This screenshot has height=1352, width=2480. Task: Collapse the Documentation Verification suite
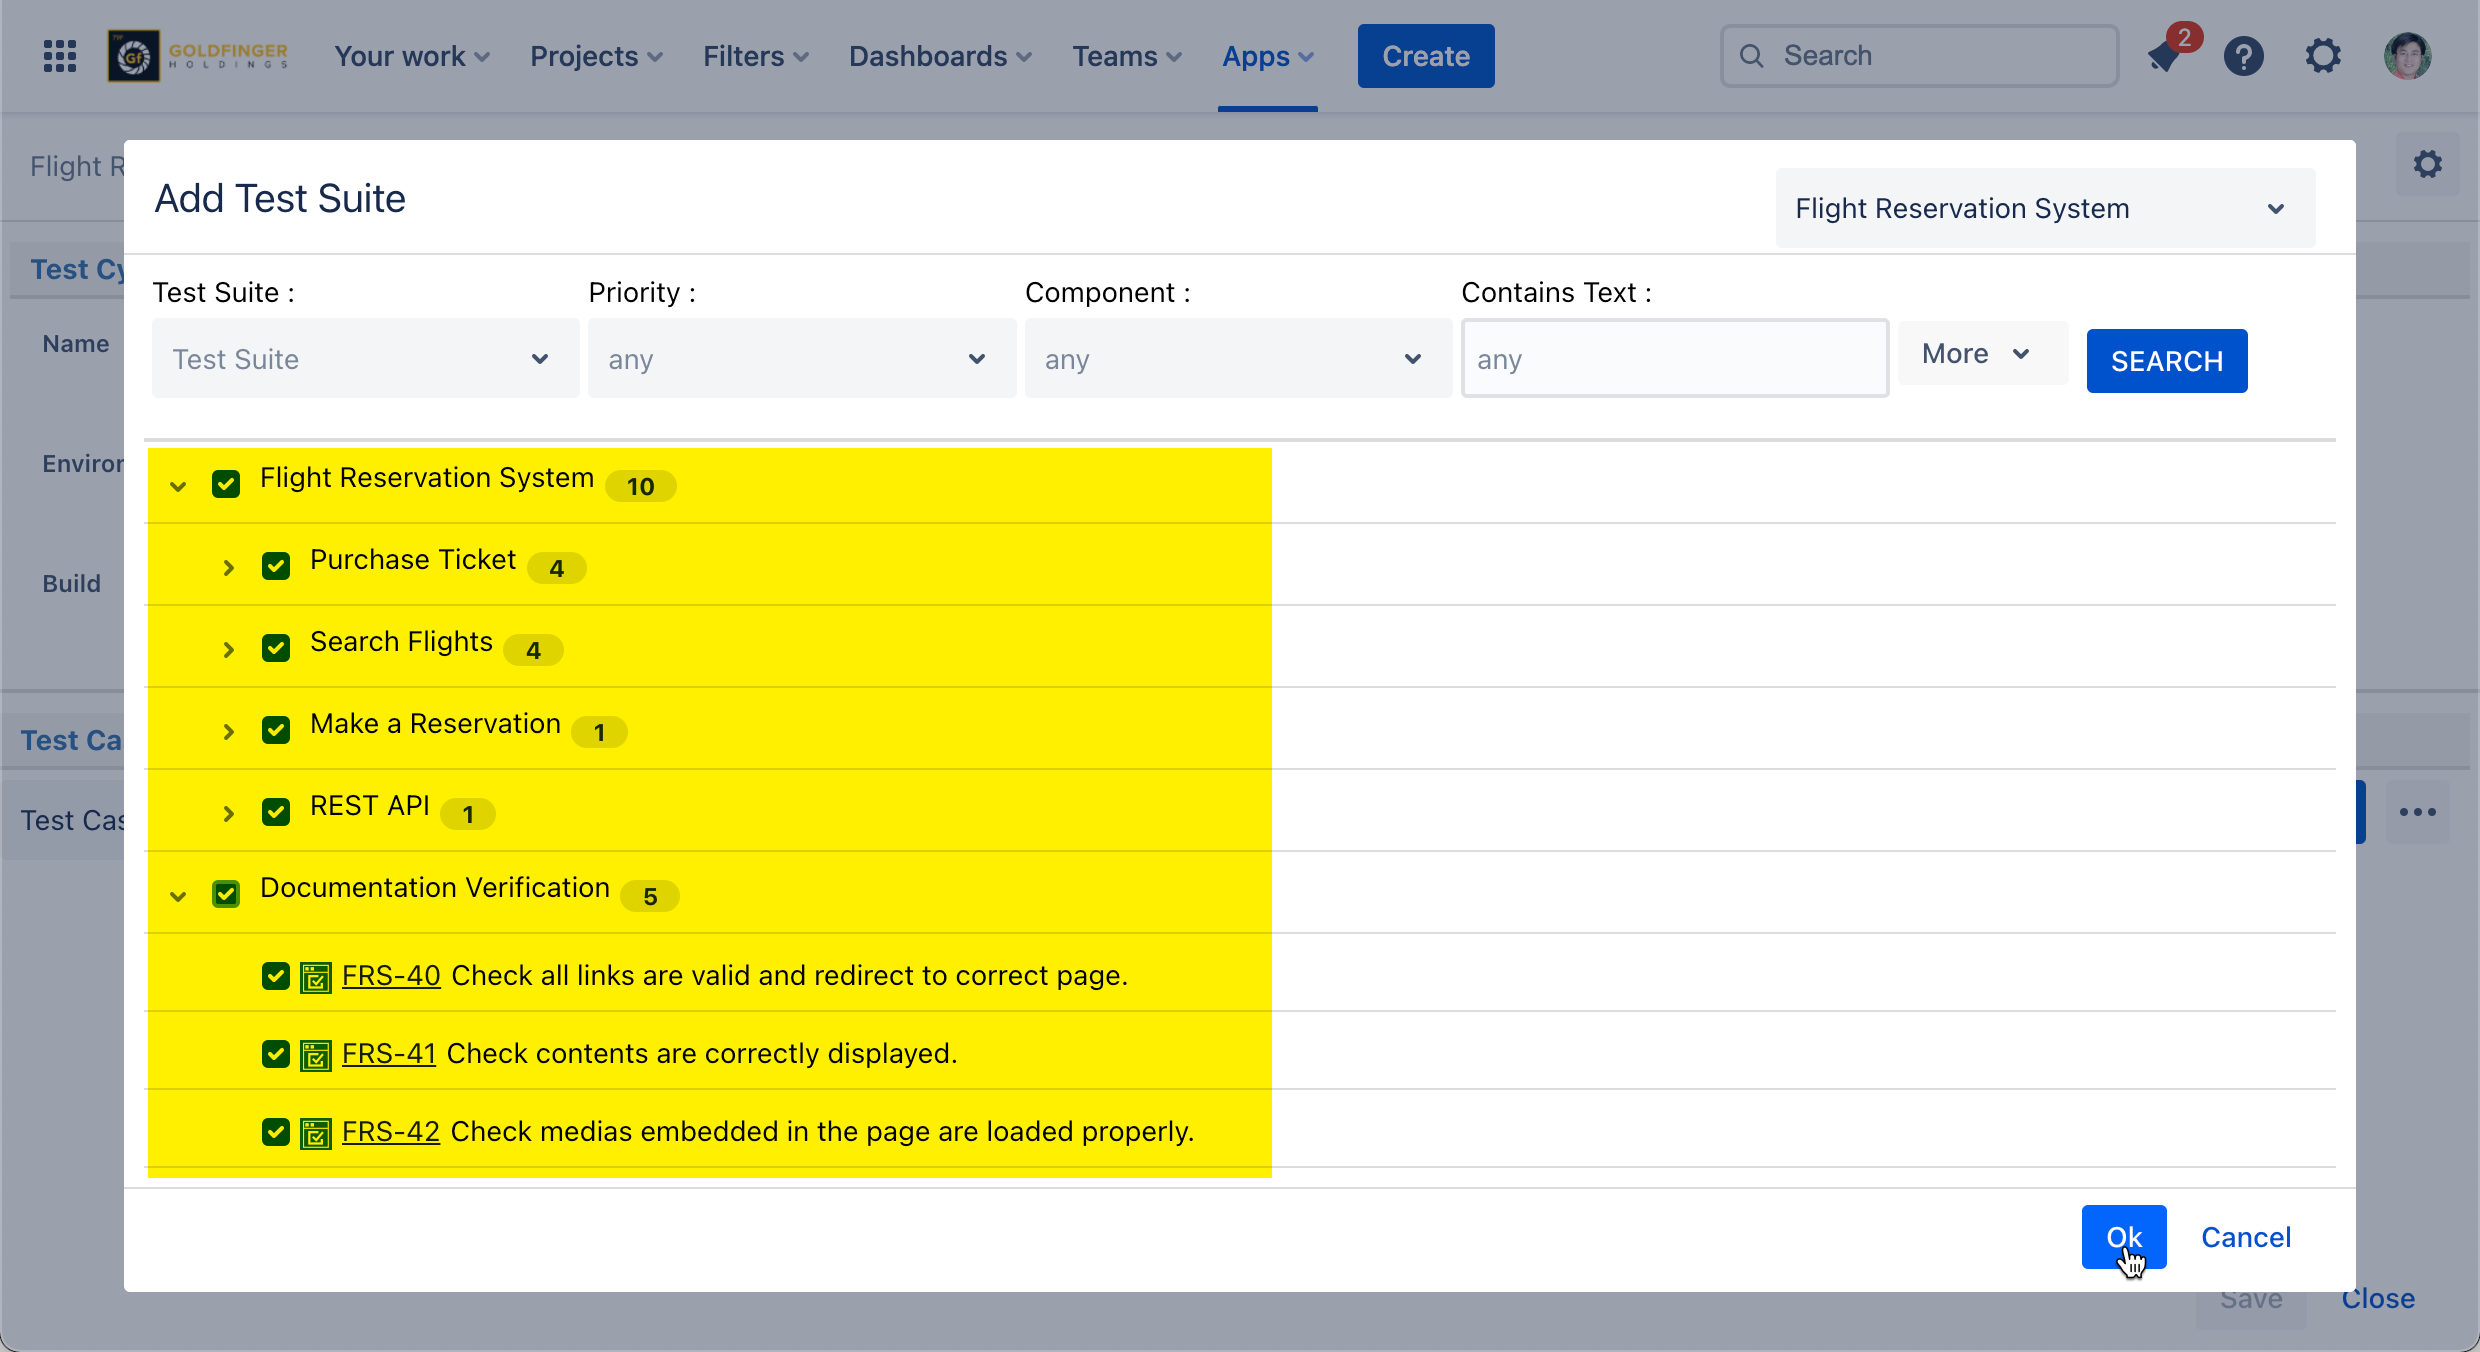click(x=178, y=896)
